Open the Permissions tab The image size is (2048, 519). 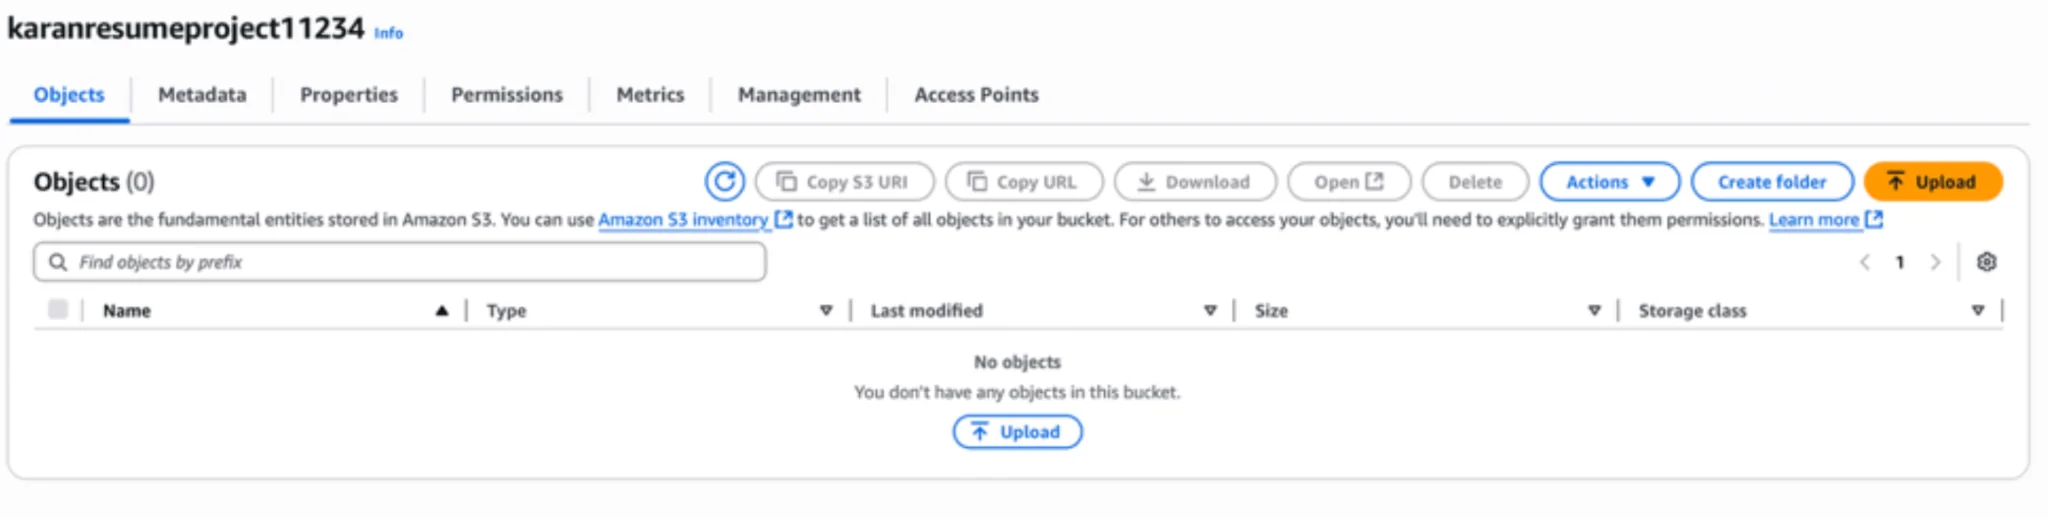point(507,95)
